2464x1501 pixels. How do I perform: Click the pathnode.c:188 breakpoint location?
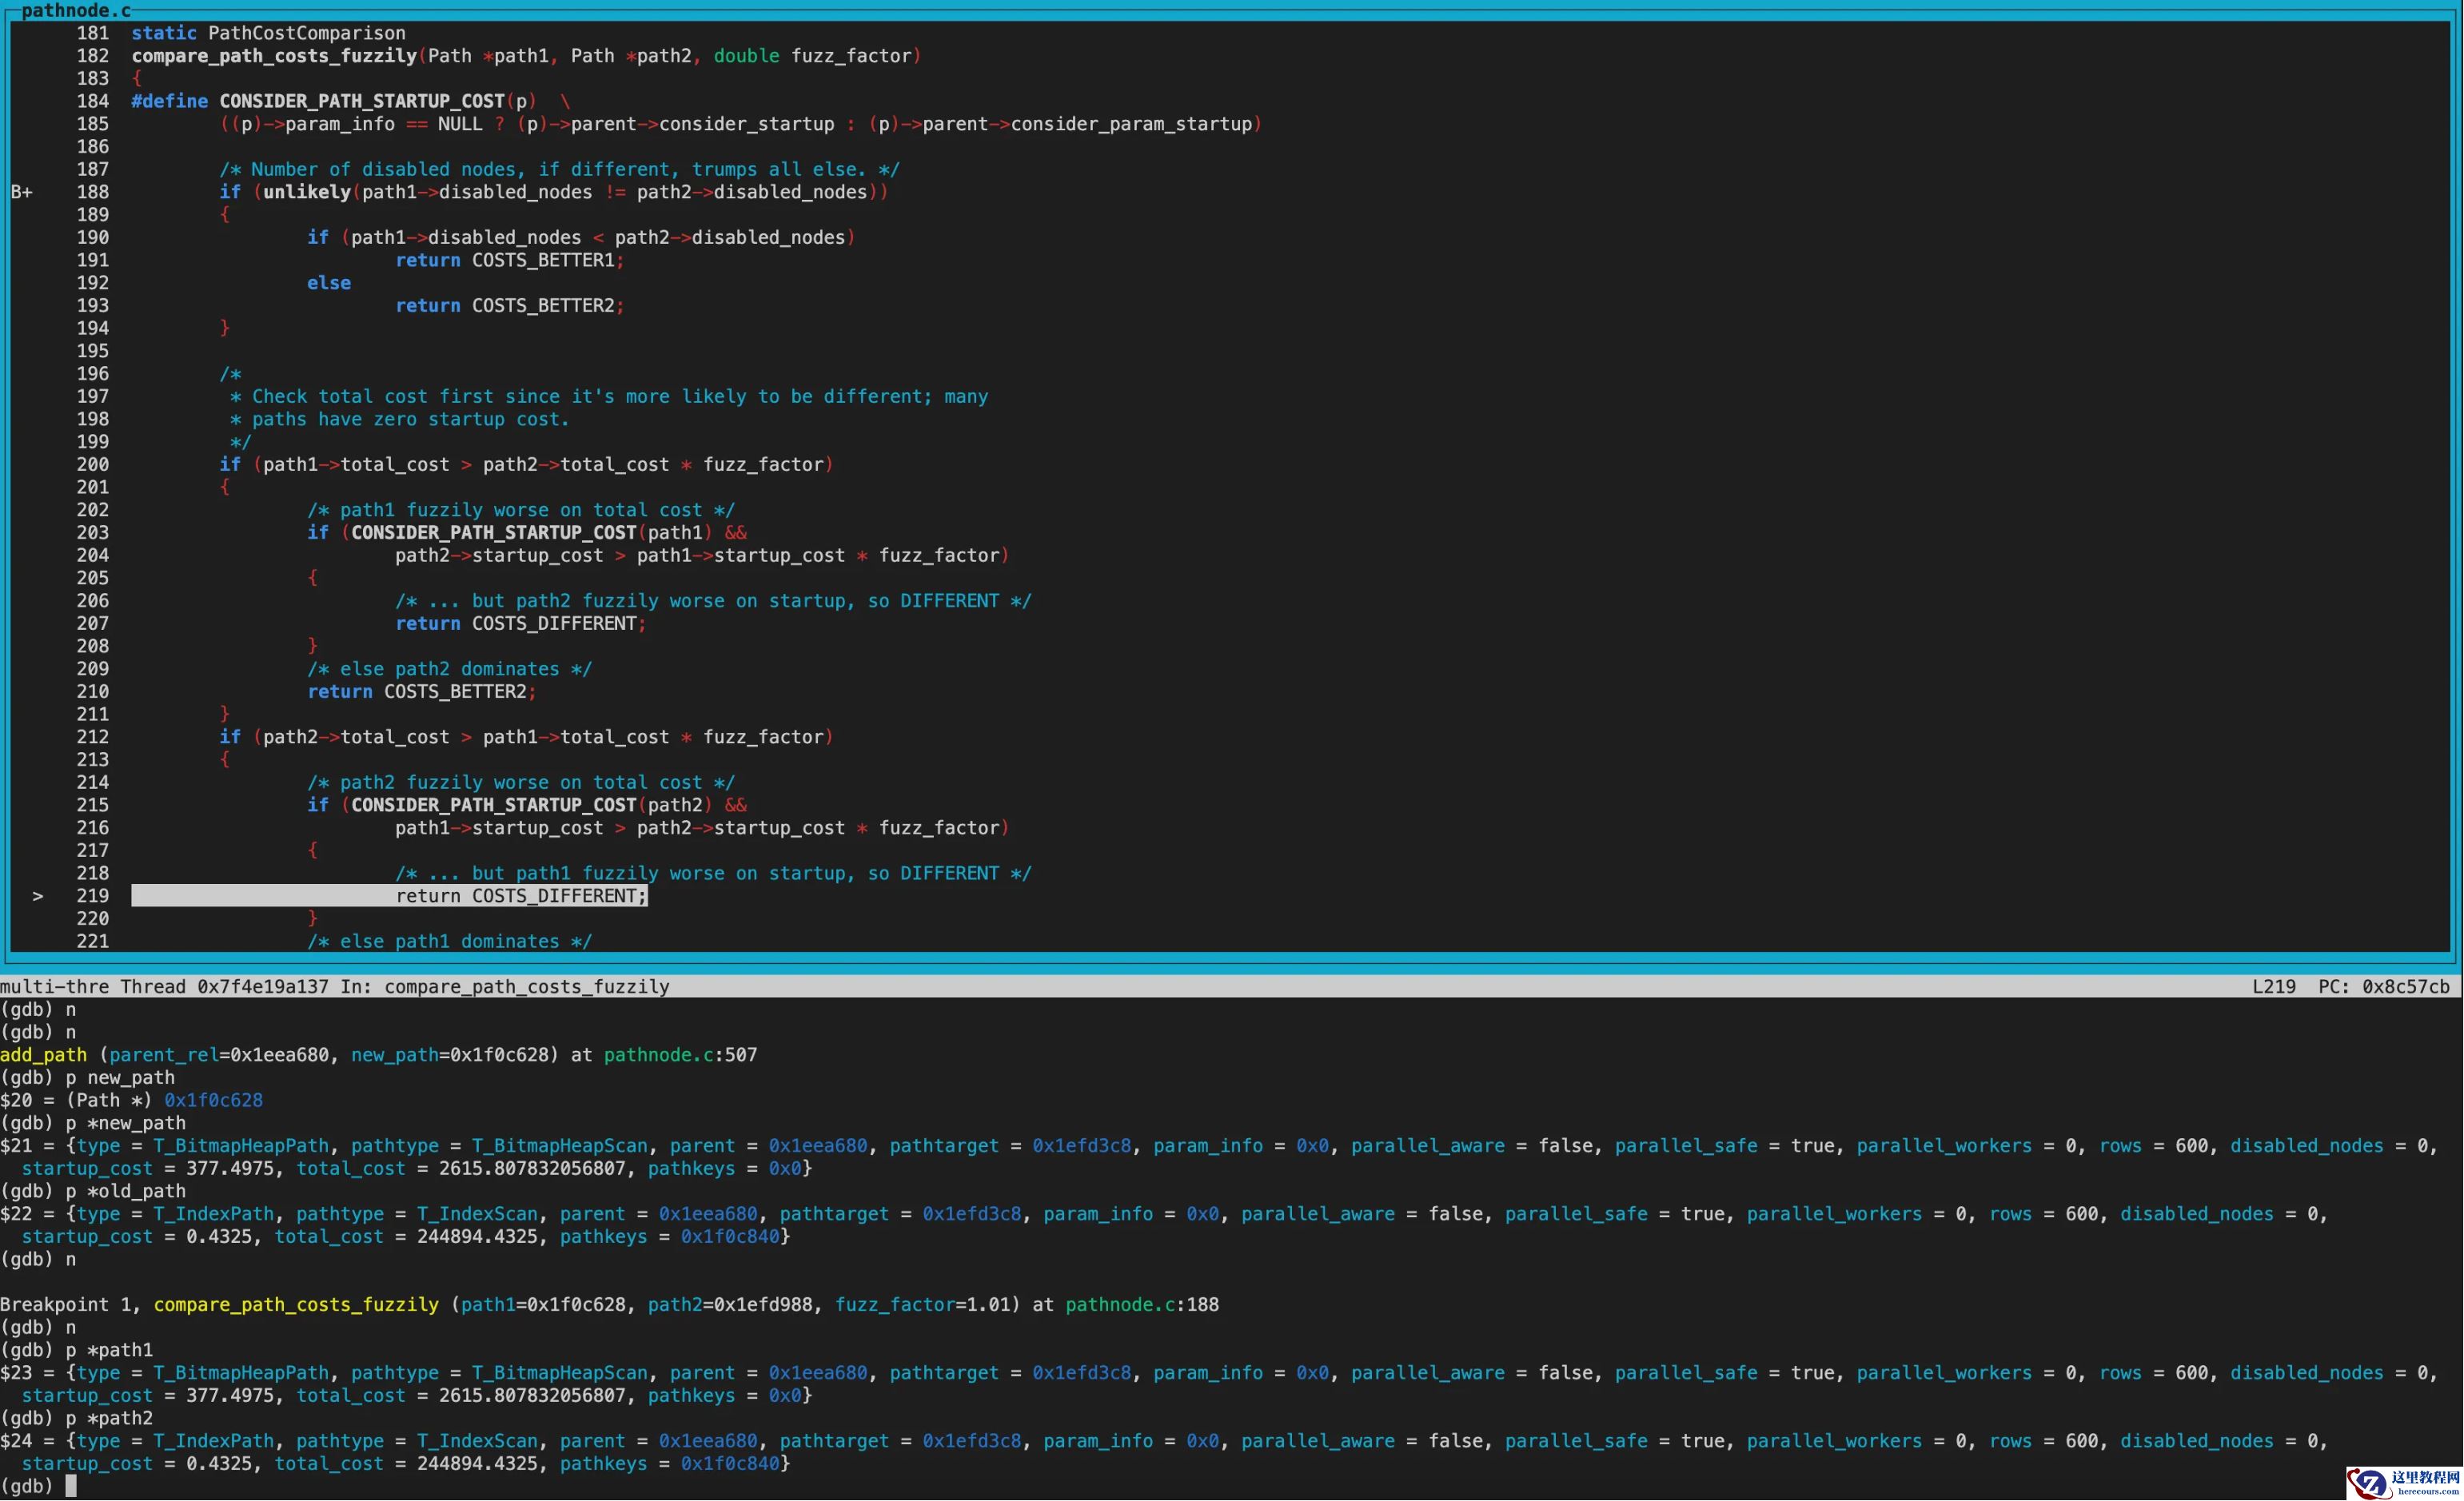click(x=1141, y=1305)
